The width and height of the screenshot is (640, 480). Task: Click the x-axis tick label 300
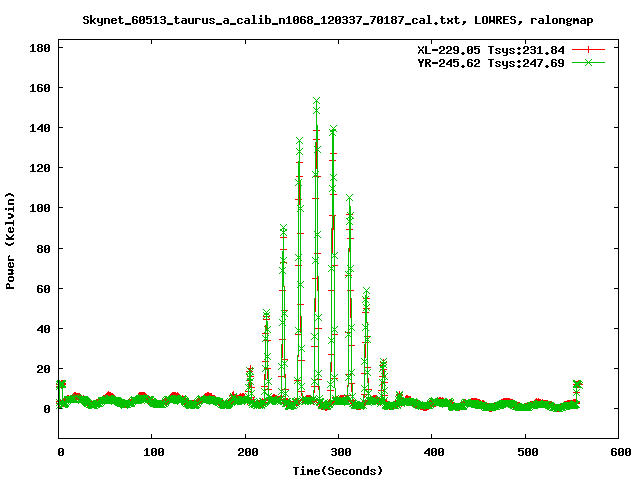tap(339, 453)
